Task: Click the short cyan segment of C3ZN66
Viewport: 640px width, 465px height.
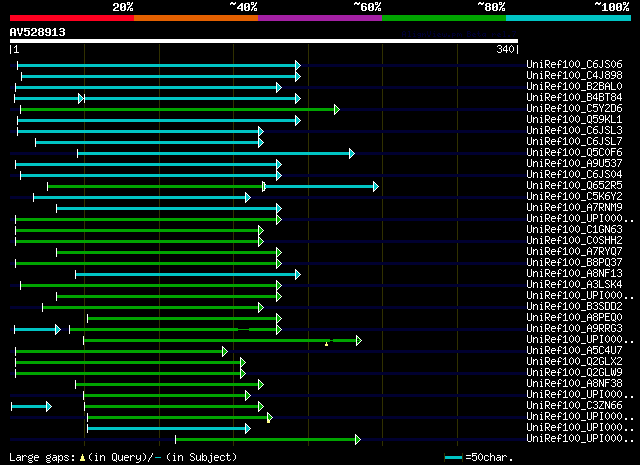Action: (x=29, y=407)
